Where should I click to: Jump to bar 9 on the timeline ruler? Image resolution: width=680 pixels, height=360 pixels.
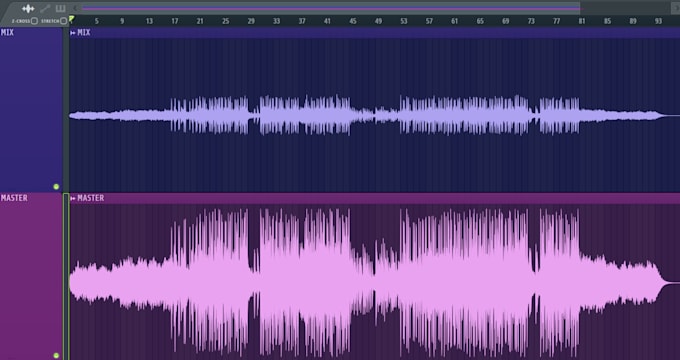pos(122,21)
